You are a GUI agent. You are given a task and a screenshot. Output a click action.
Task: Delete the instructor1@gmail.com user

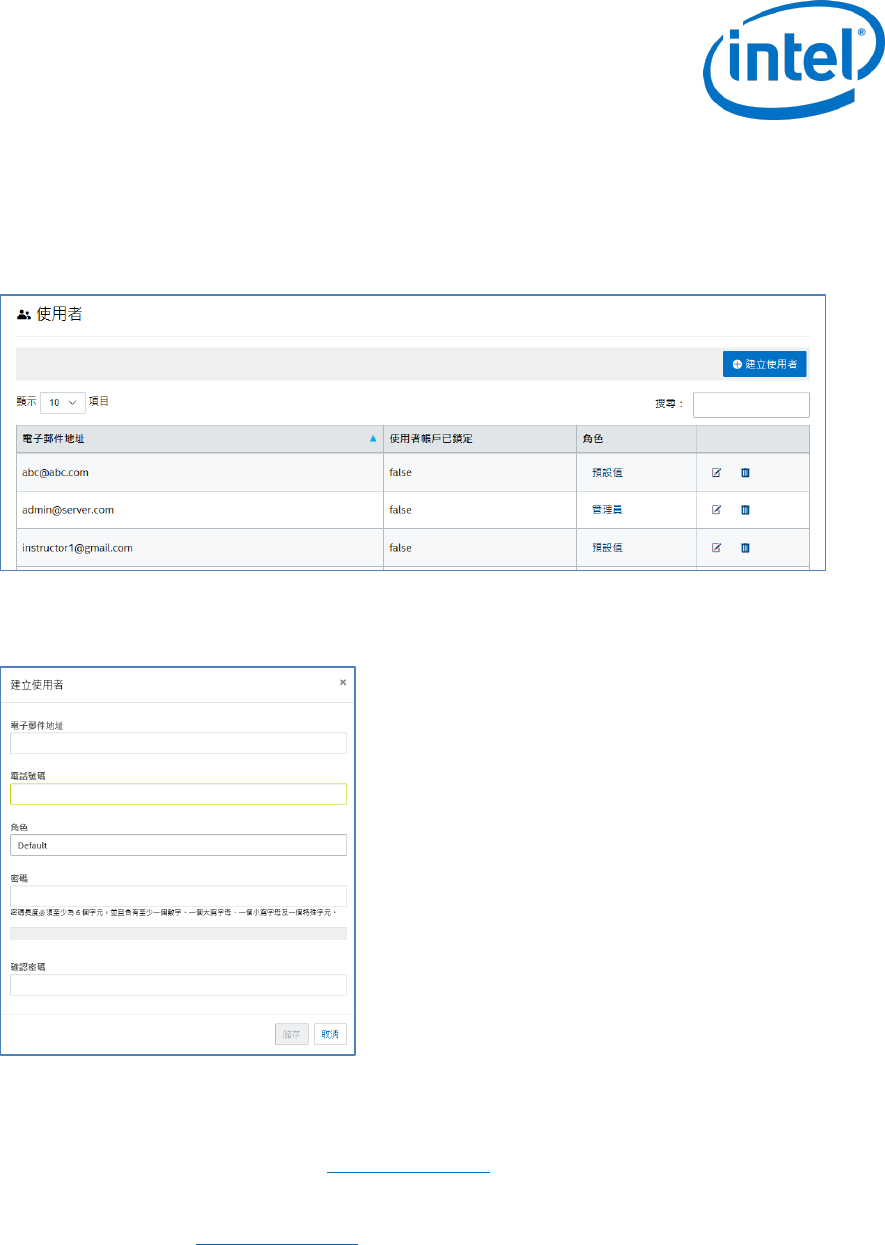pos(745,548)
